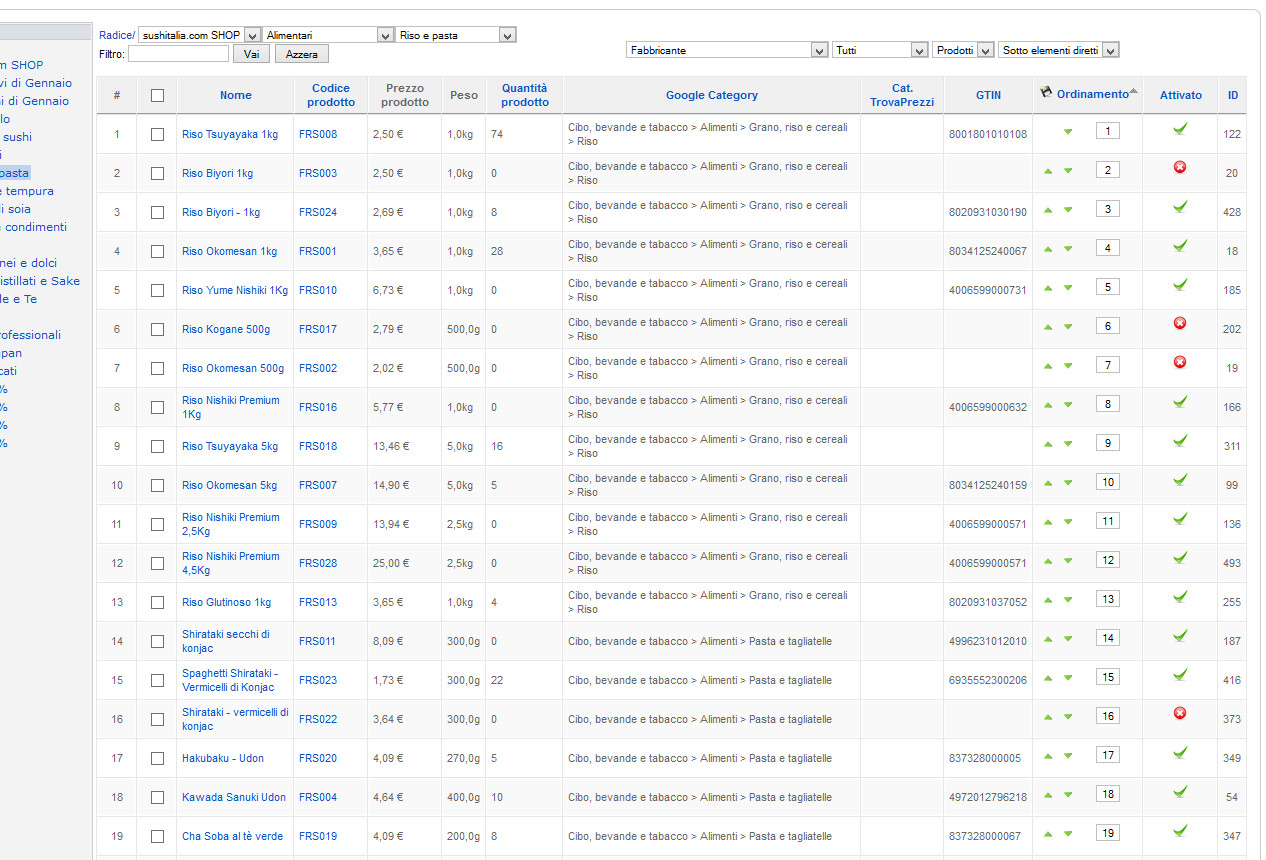Viewport: 1266px width, 860px height.
Task: Activate Riso Kogane 500g via red icon
Action: click(1180, 324)
